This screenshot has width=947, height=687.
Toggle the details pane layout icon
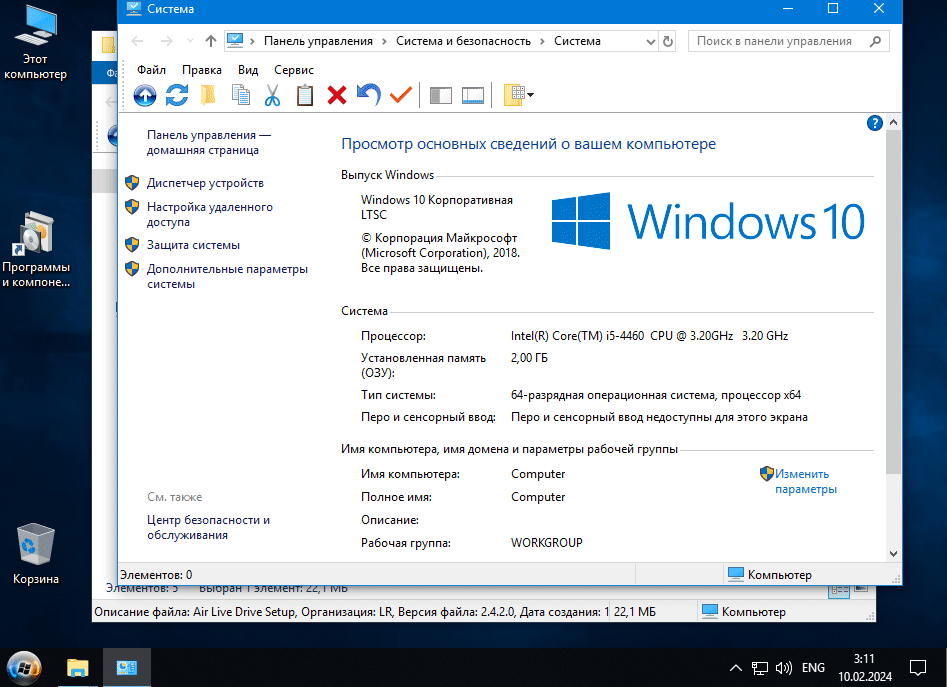point(473,95)
